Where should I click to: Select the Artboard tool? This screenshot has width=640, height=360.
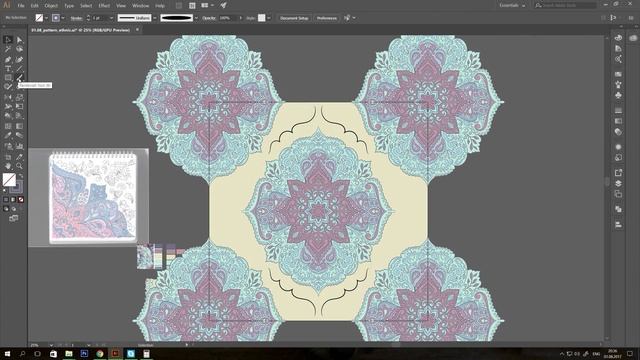coord(8,157)
